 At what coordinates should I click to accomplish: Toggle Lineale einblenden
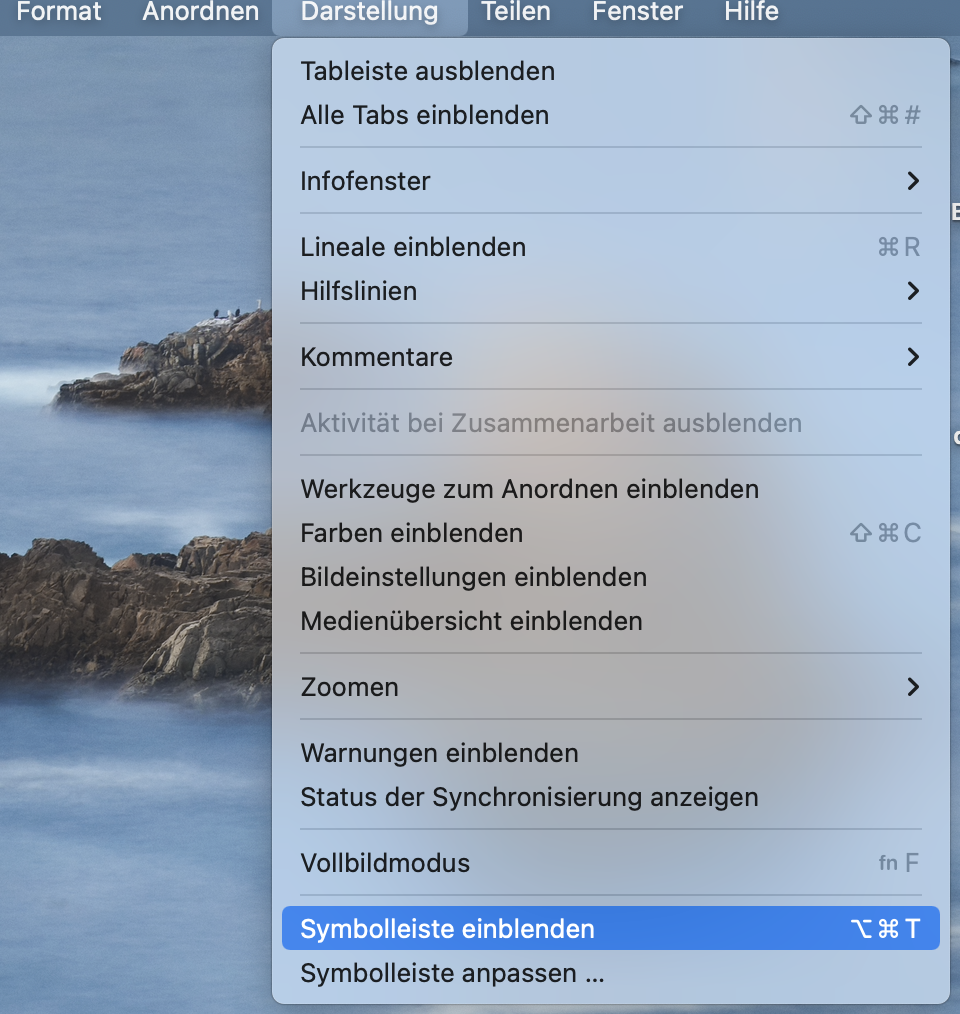coord(611,247)
